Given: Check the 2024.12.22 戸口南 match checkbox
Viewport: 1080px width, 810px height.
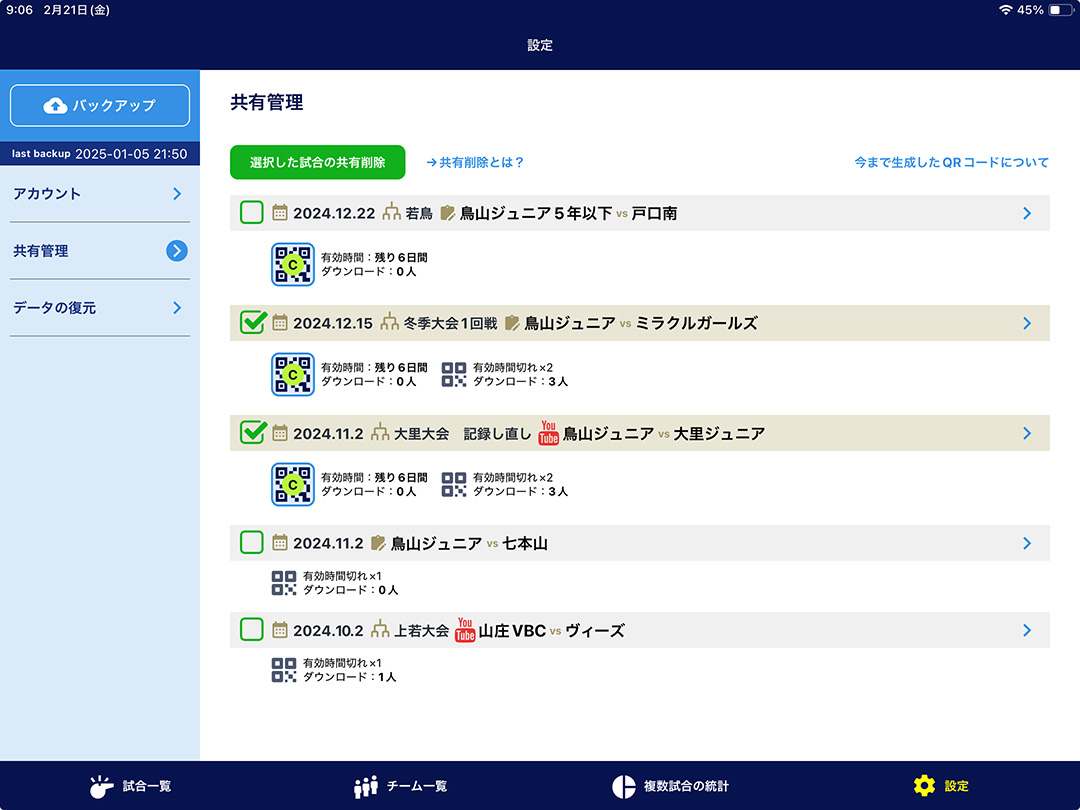Looking at the screenshot, I should pos(252,213).
